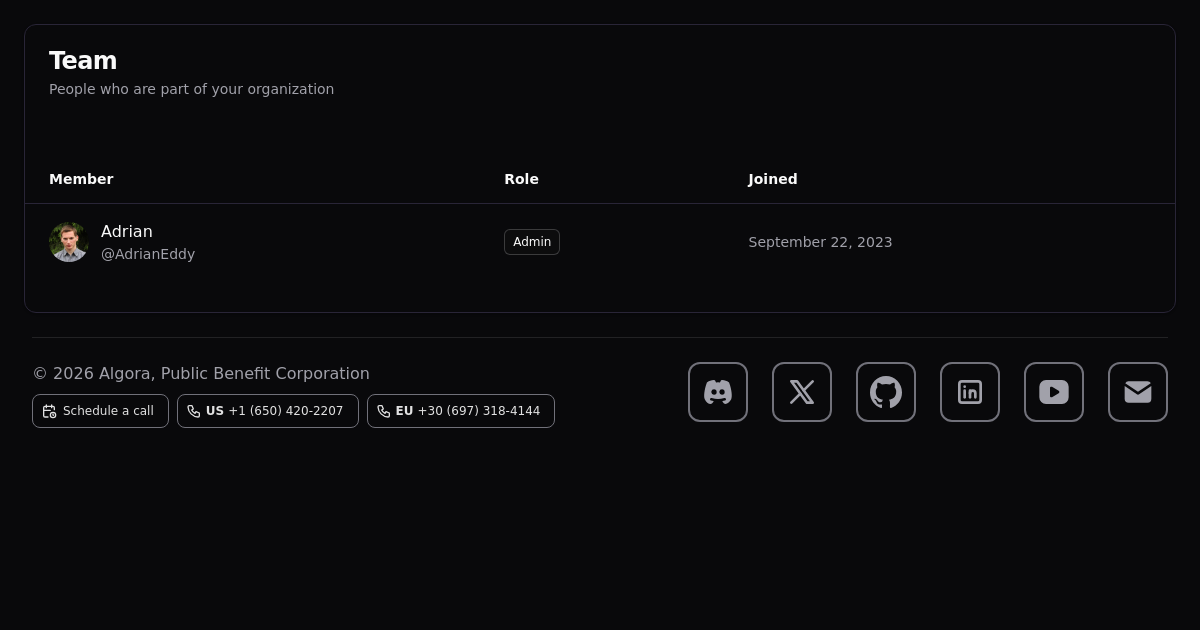Open the GitHub icon link
Screen dimensions: 1200x630
click(x=885, y=392)
